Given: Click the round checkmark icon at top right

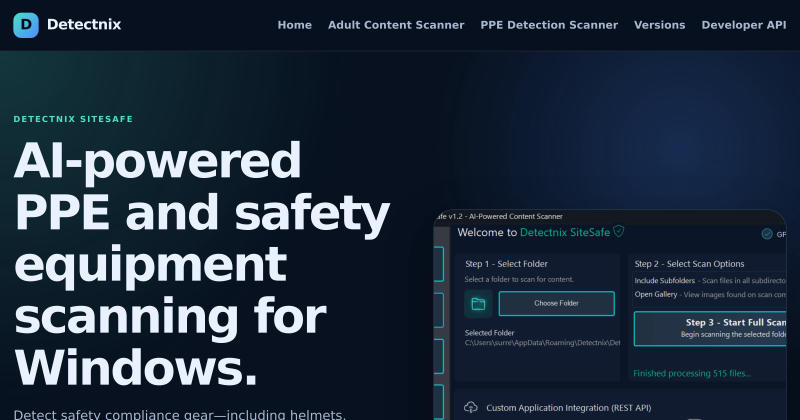Looking at the screenshot, I should coord(767,234).
